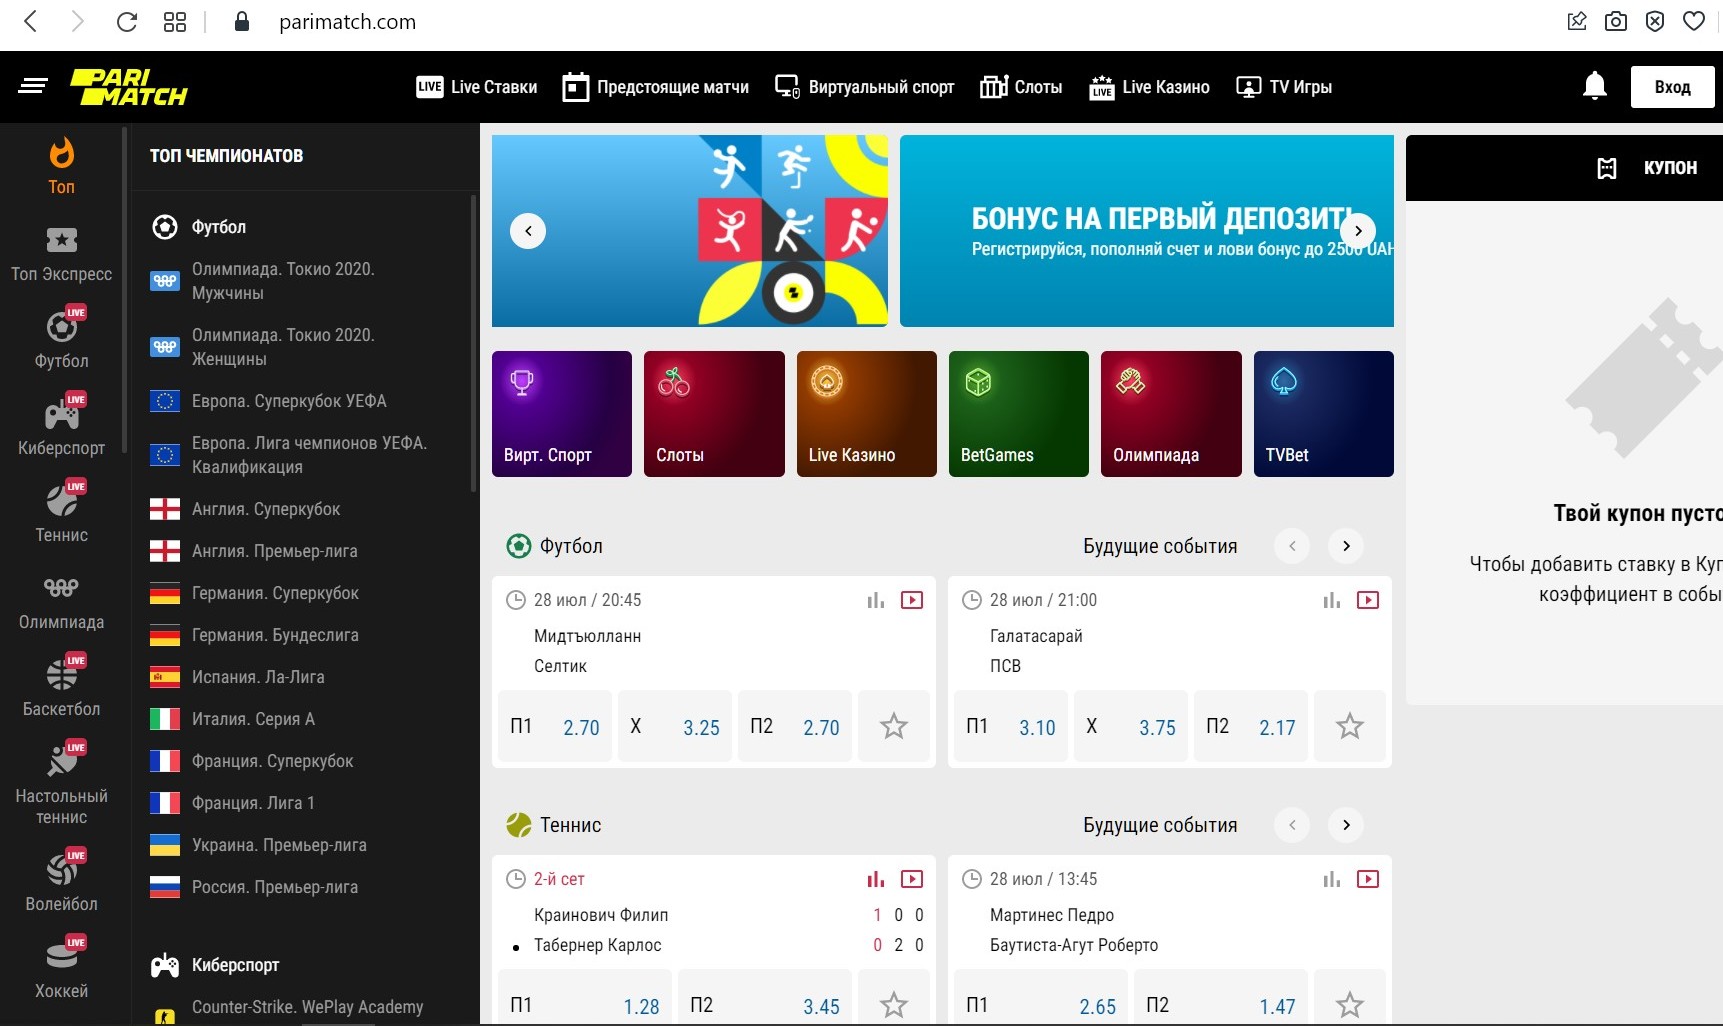Open the BetGames tile
This screenshot has width=1723, height=1026.
pyautogui.click(x=1019, y=414)
